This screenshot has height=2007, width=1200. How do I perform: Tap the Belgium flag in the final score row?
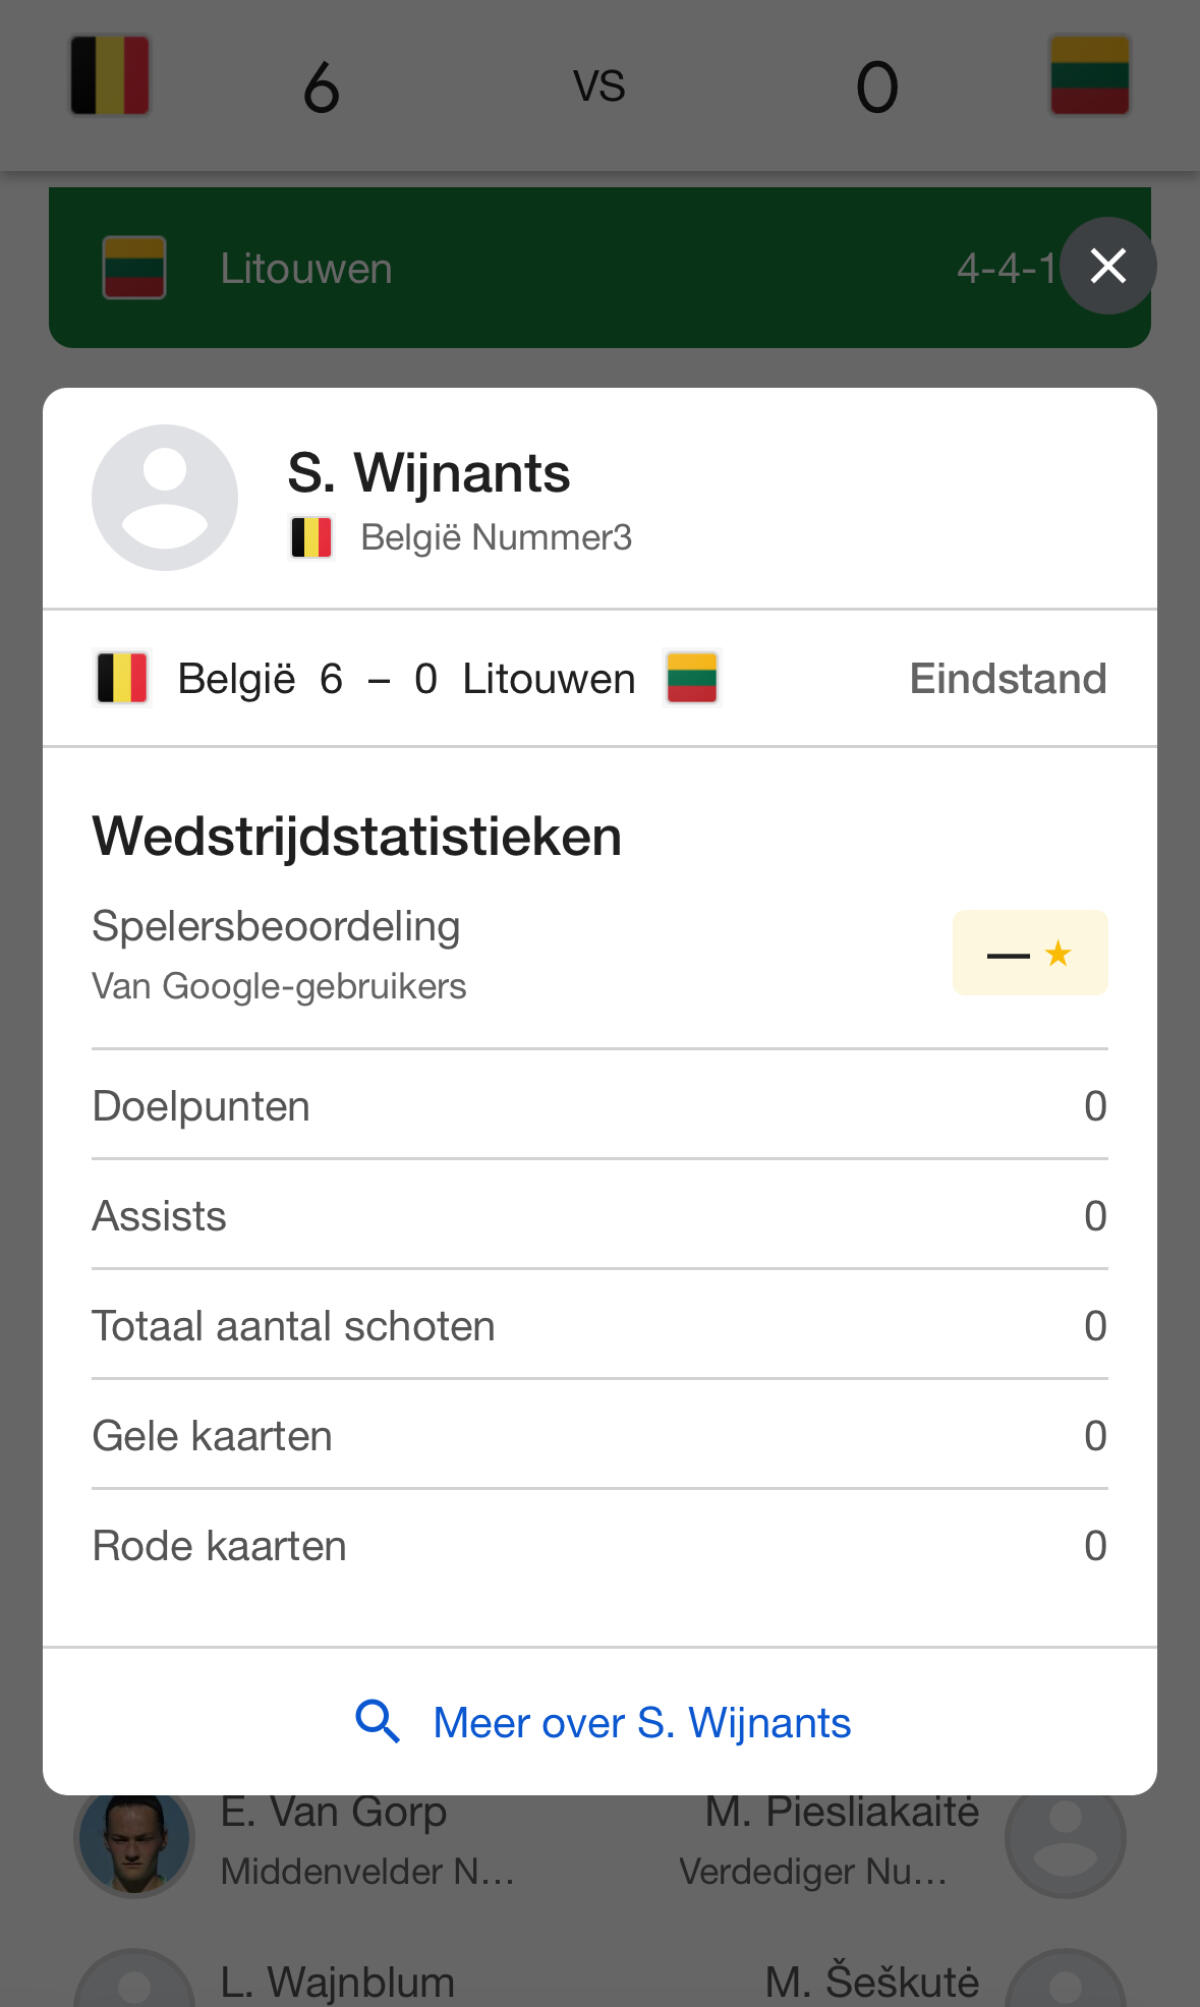122,678
